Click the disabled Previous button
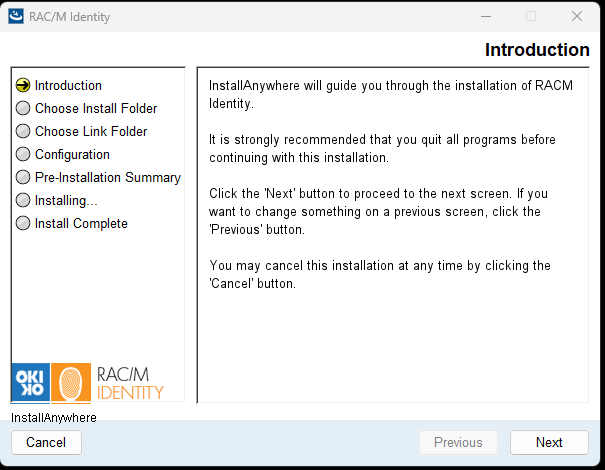Image resolution: width=605 pixels, height=470 pixels. pyautogui.click(x=458, y=442)
